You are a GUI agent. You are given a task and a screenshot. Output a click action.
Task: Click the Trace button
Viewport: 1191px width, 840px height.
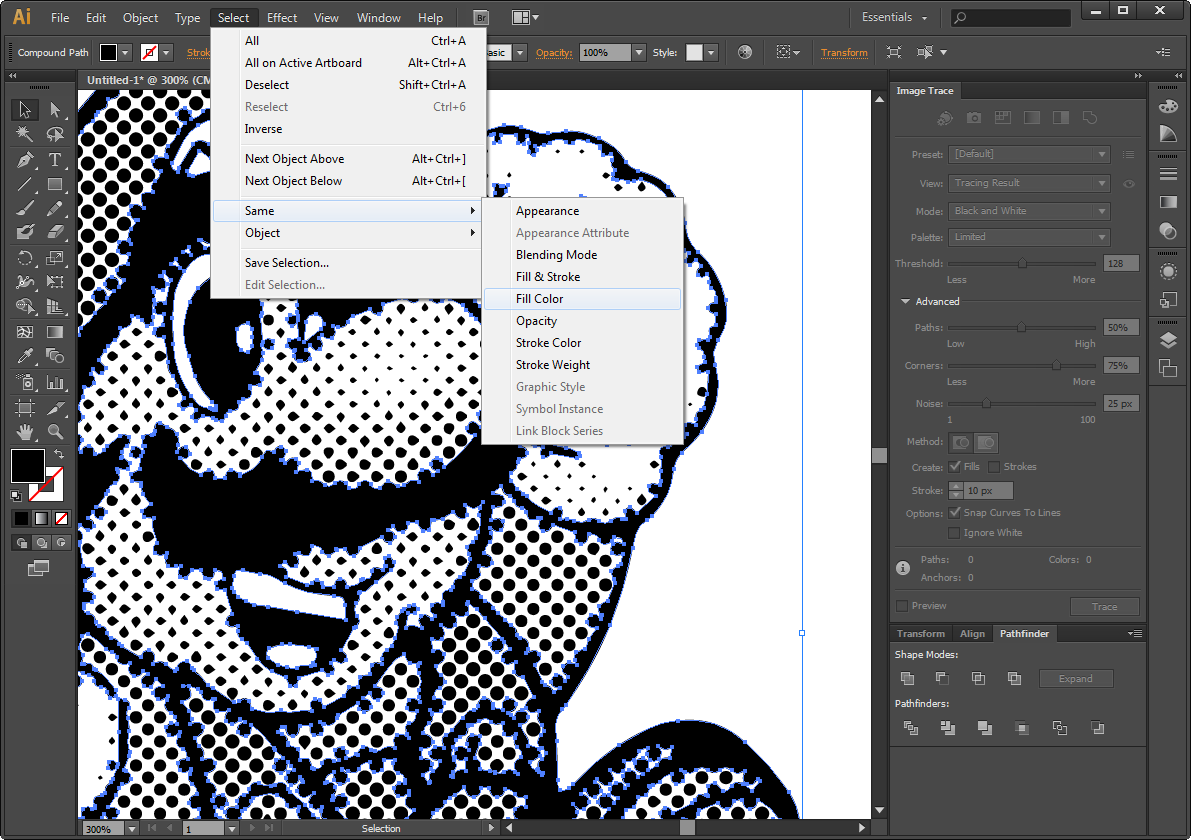pyautogui.click(x=1104, y=606)
